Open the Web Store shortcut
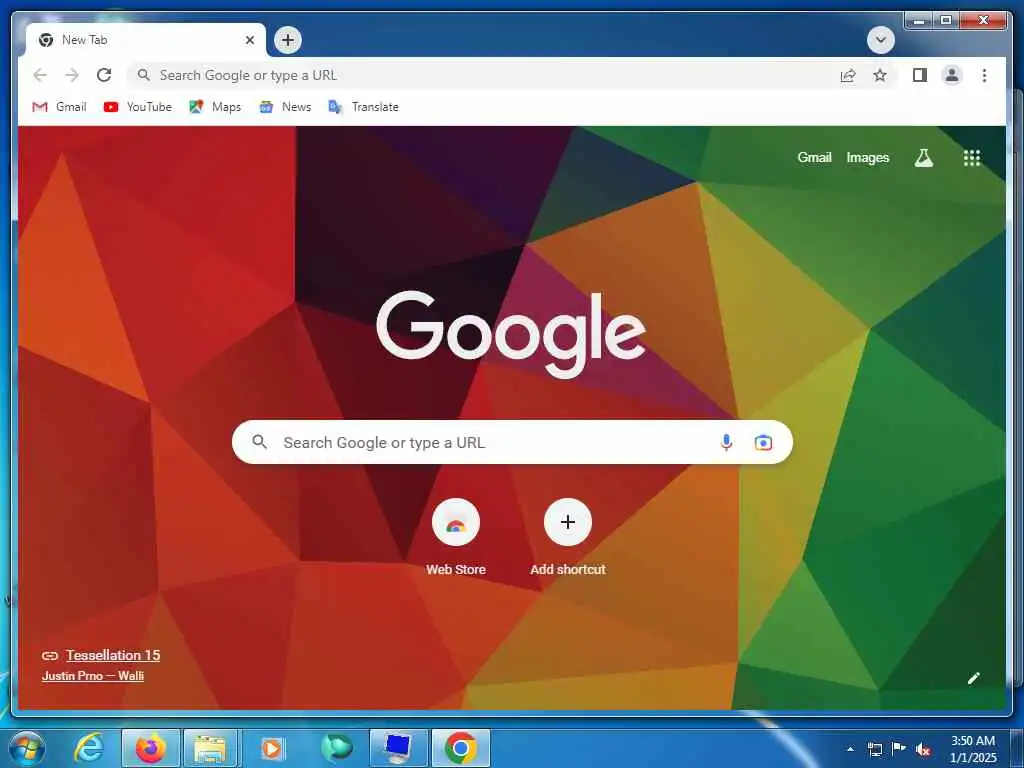This screenshot has width=1024, height=768. [456, 537]
